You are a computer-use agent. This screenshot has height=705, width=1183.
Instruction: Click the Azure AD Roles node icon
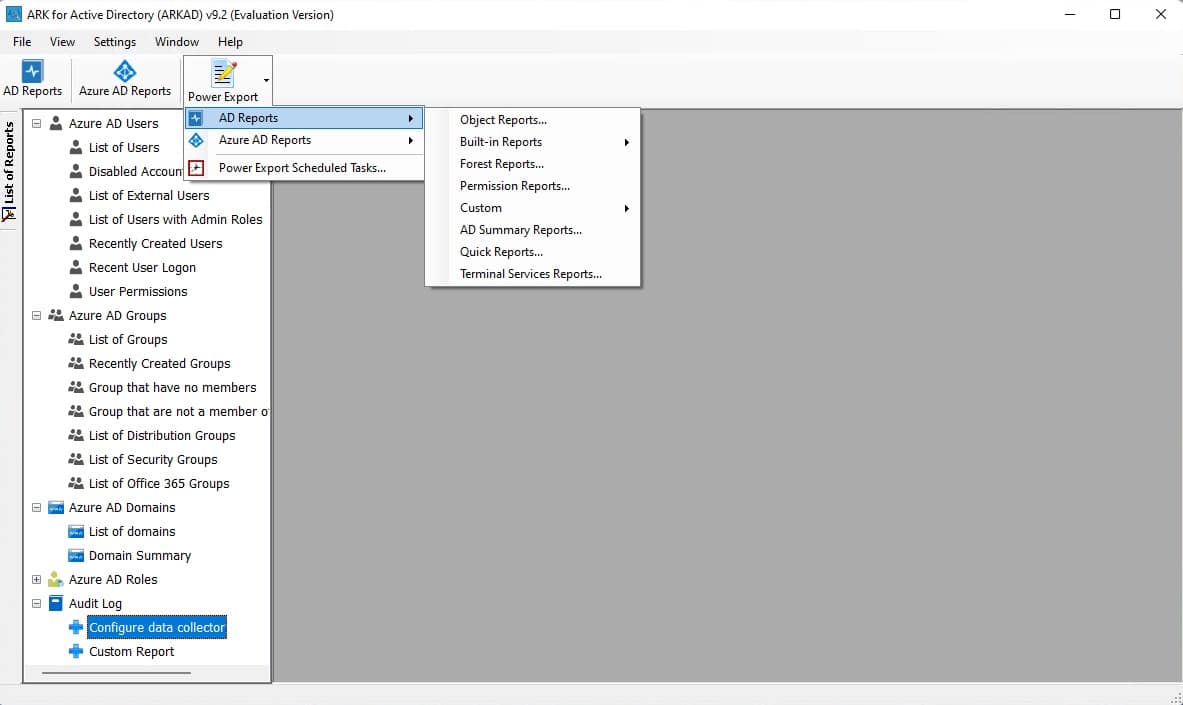coord(56,579)
